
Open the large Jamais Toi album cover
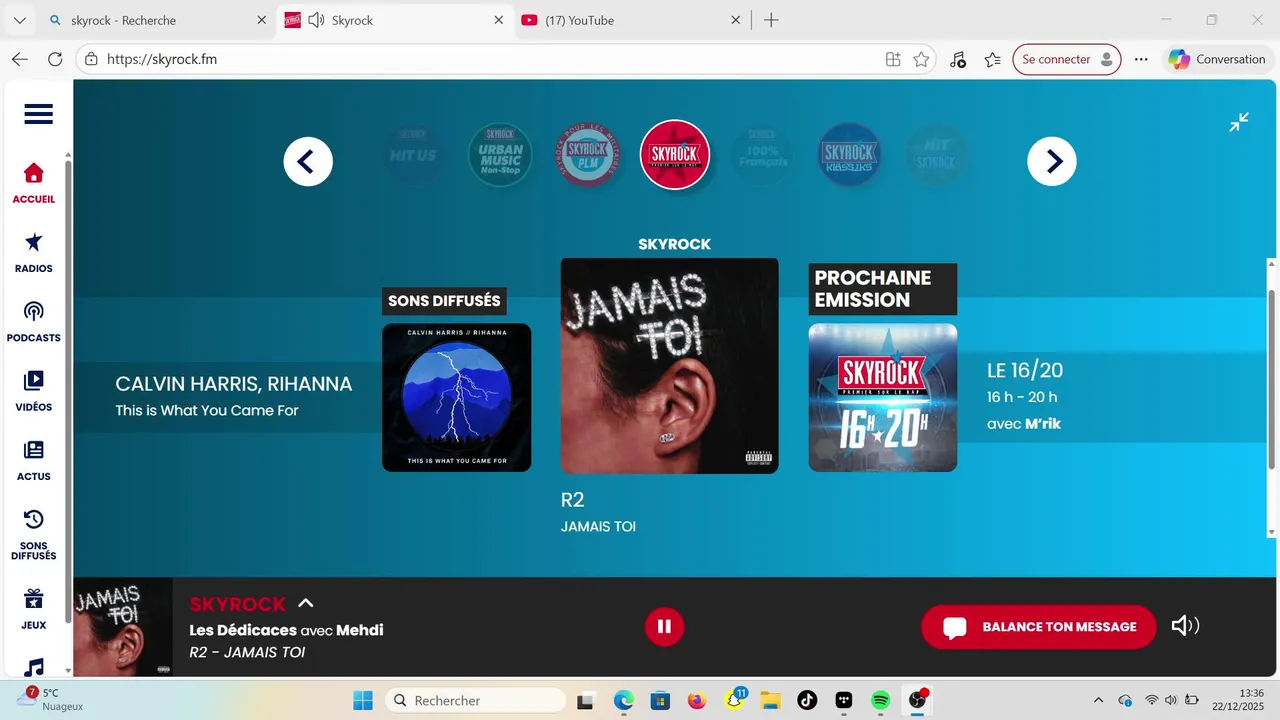coord(669,365)
